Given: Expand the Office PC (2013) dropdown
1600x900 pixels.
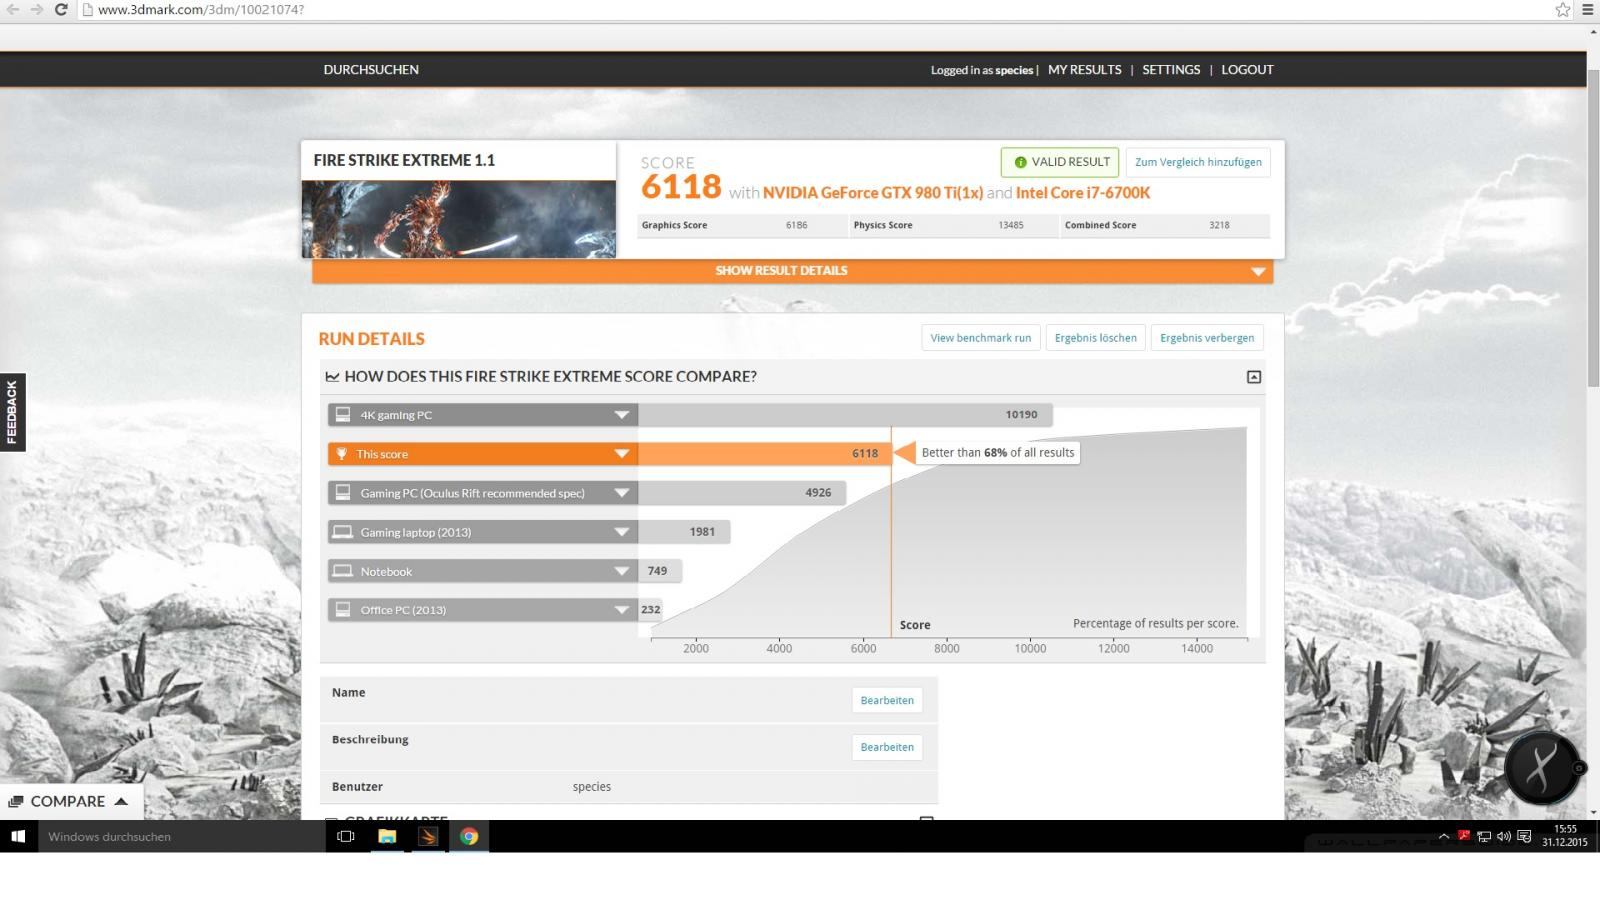Looking at the screenshot, I should (x=621, y=610).
